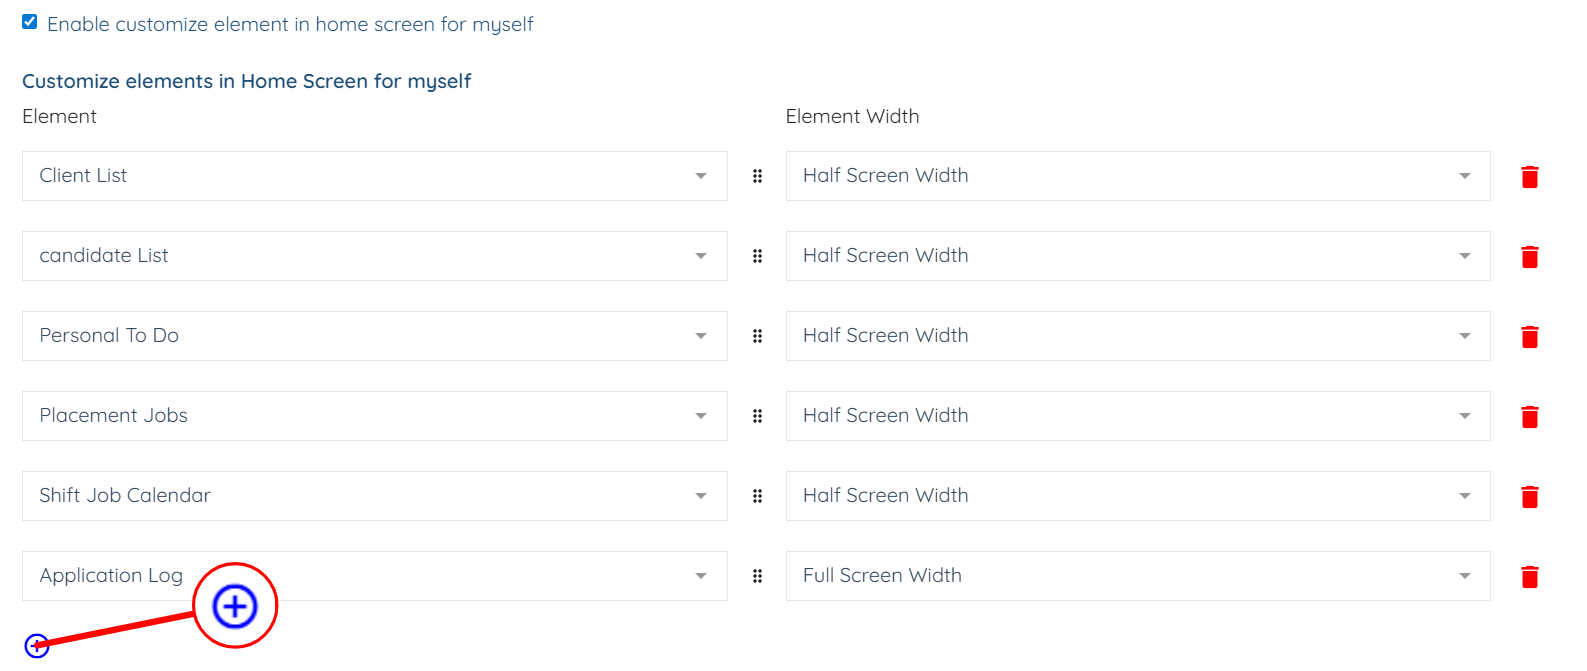
Task: Remove the Personal To Do element
Action: (1529, 337)
